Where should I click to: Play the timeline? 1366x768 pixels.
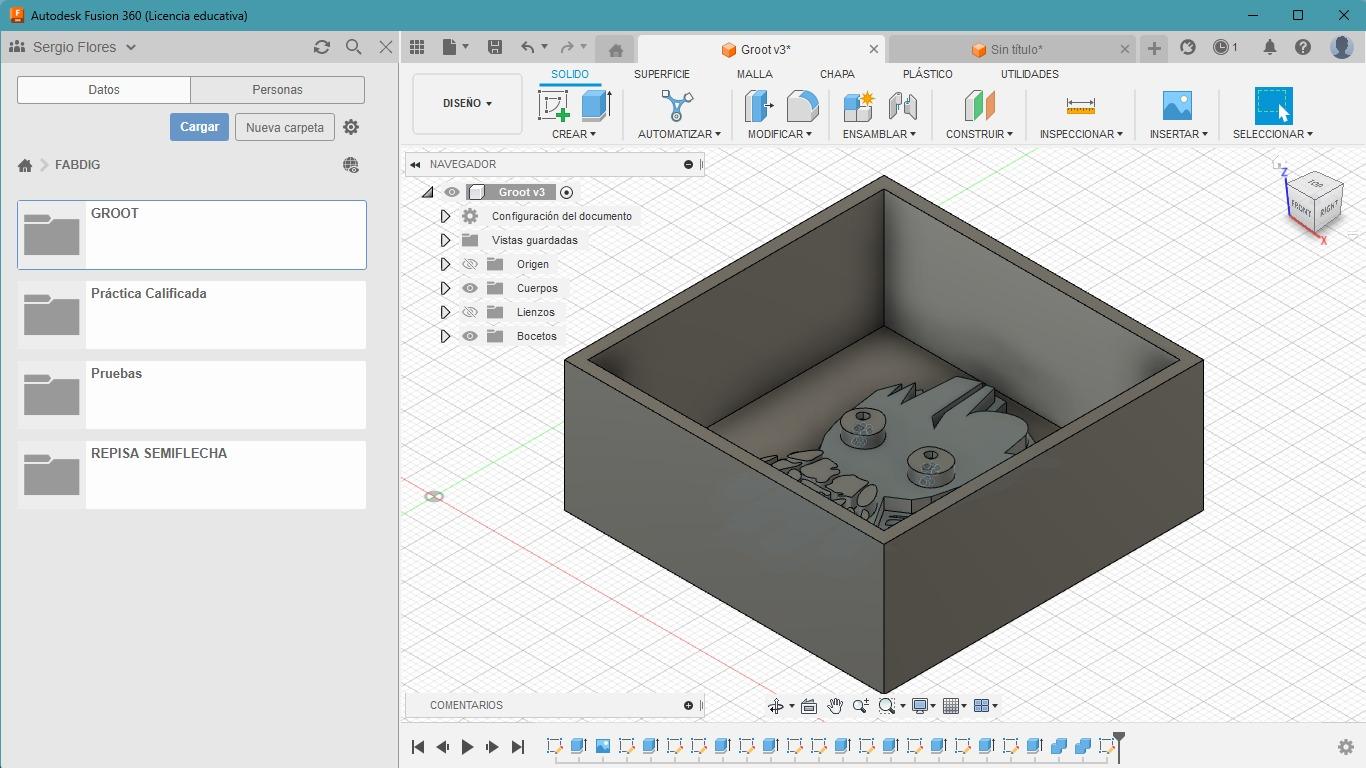(467, 747)
